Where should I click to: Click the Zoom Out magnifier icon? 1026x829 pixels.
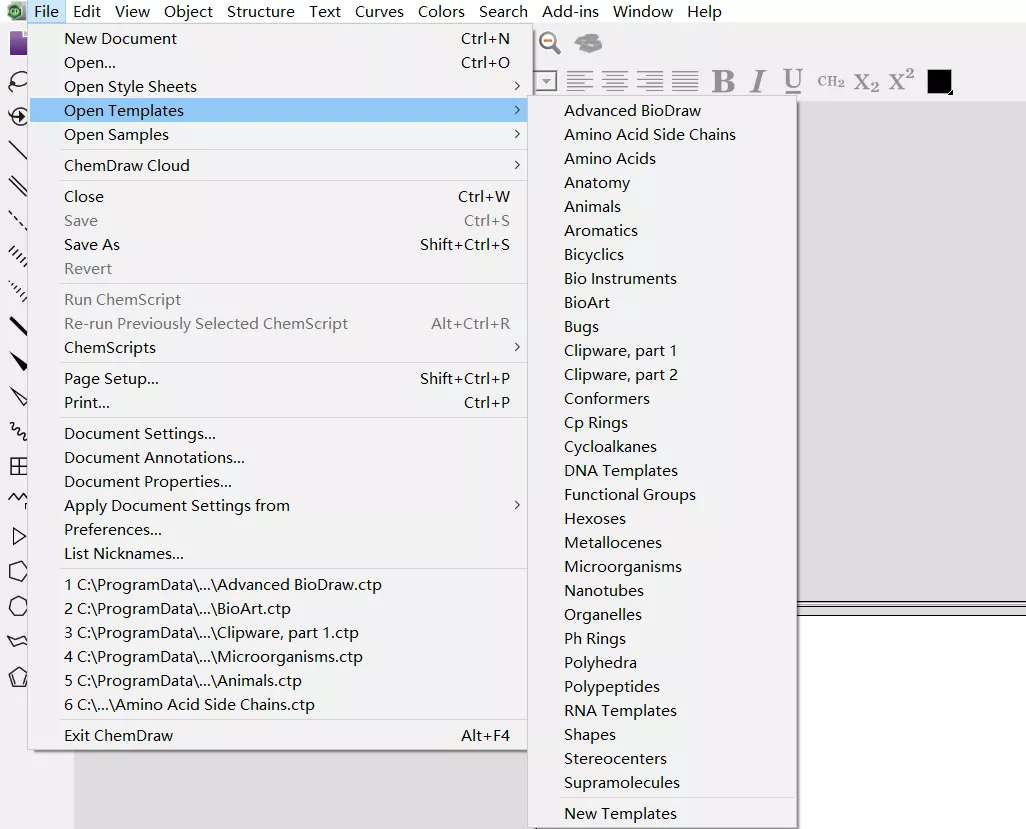point(550,43)
